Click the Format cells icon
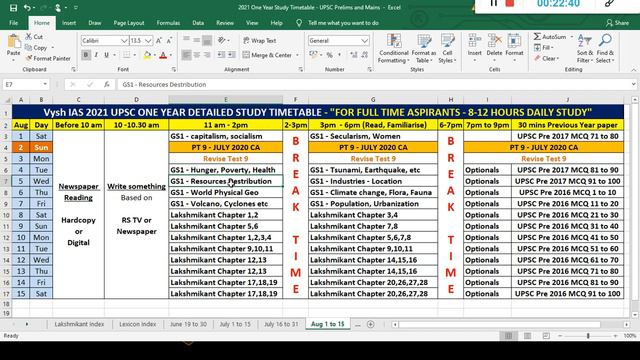640x360 pixels. coord(514,41)
